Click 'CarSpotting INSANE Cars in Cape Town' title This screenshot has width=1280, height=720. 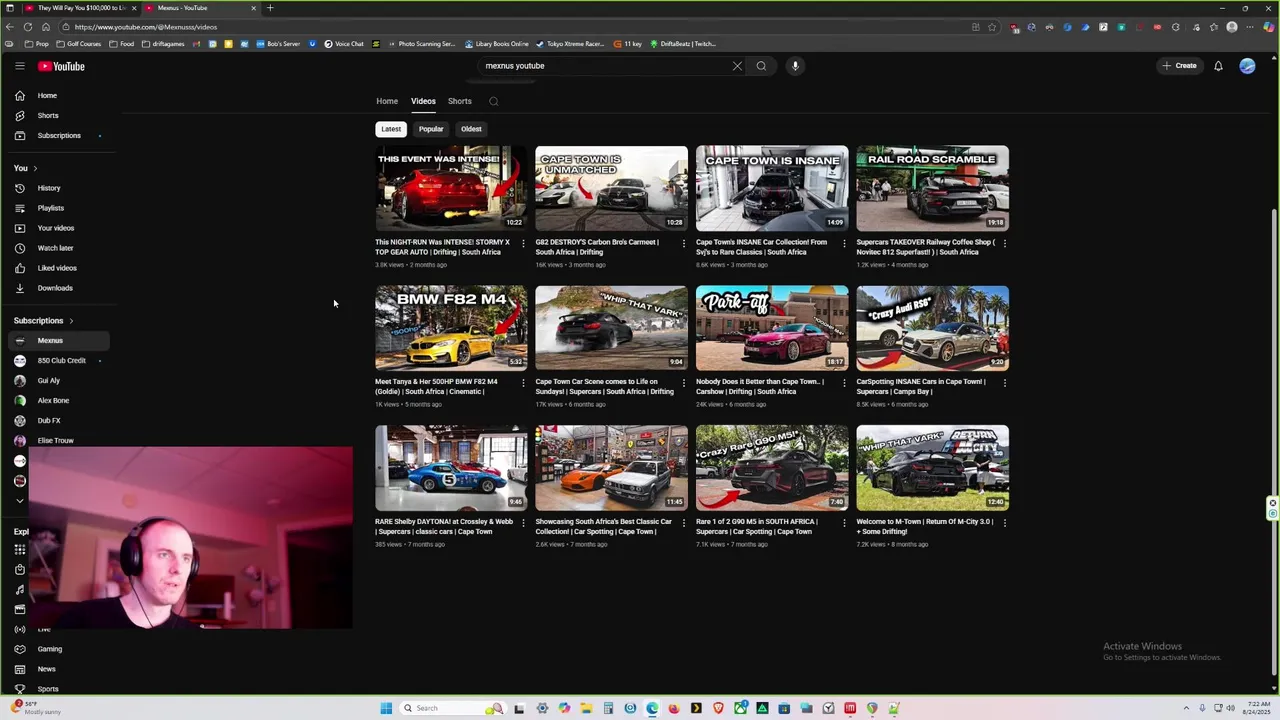click(921, 386)
